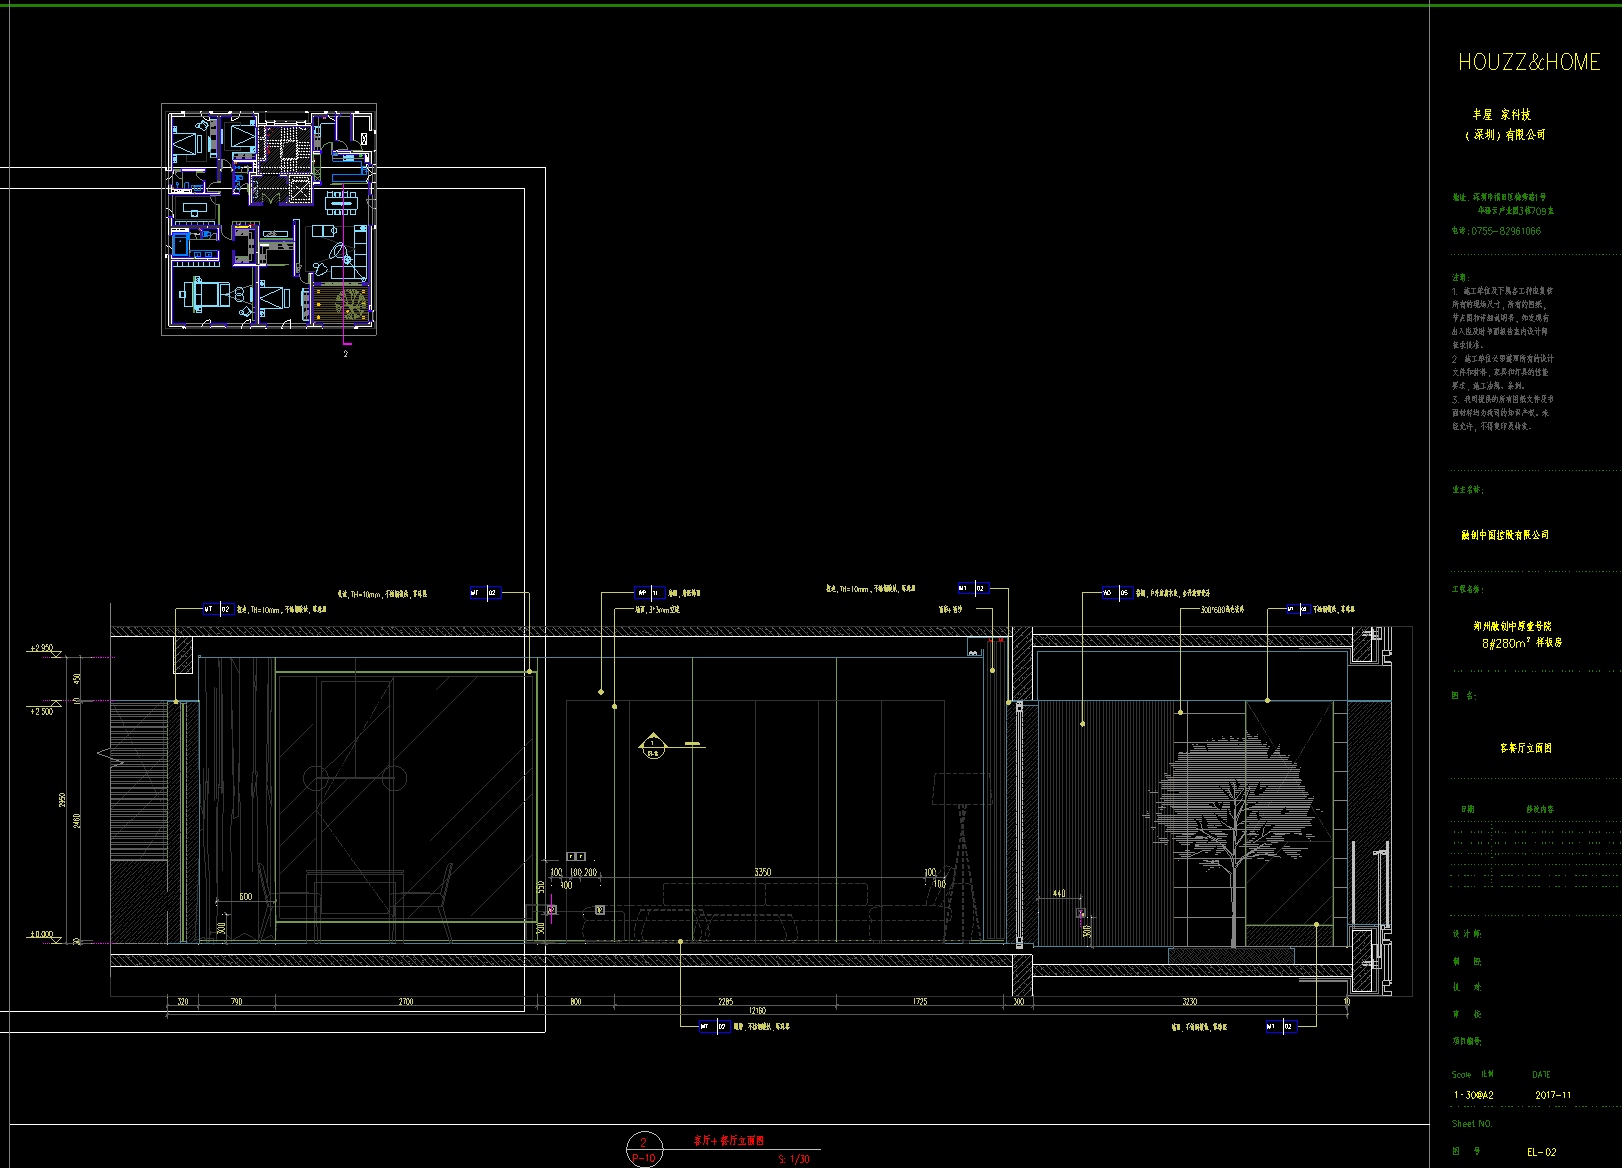Select the sofa outline in the elevation
The image size is (1622, 1168).
tap(766, 911)
